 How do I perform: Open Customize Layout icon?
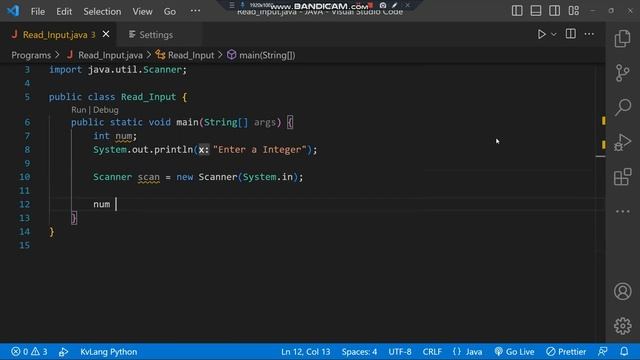pyautogui.click(x=573, y=11)
